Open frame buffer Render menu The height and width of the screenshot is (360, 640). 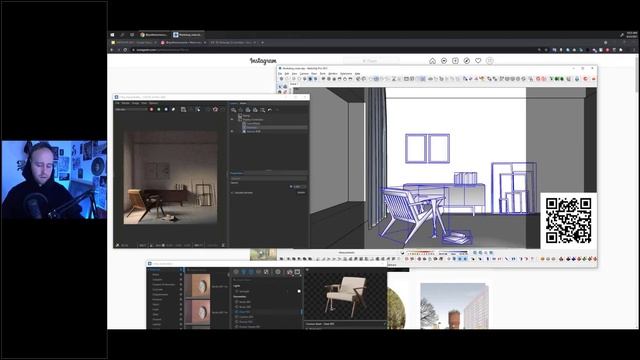point(125,103)
